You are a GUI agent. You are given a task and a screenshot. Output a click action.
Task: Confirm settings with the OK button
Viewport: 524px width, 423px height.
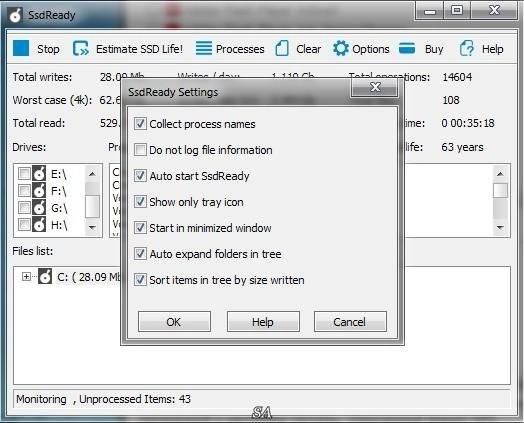click(x=174, y=321)
